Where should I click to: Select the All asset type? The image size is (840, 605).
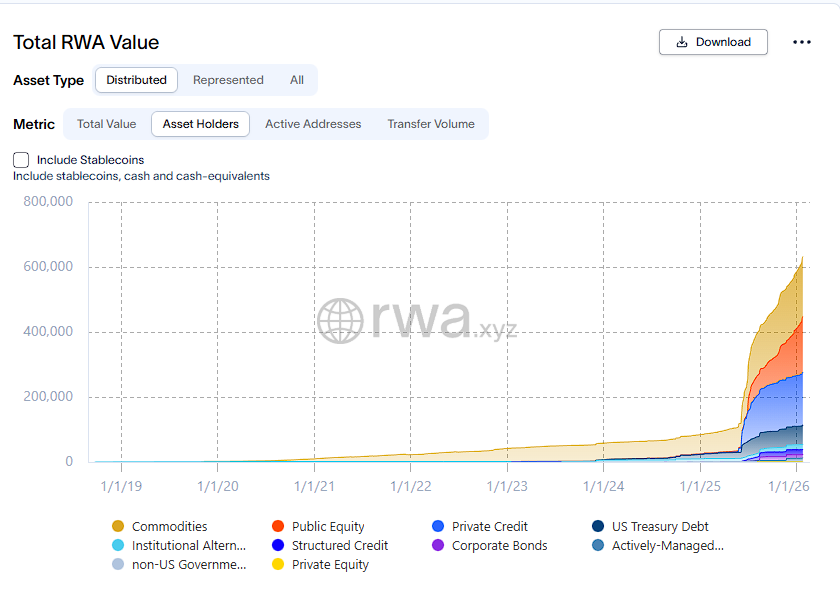pos(297,80)
